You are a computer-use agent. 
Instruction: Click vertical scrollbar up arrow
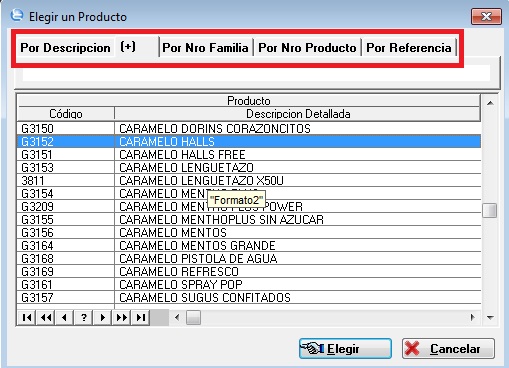(490, 103)
